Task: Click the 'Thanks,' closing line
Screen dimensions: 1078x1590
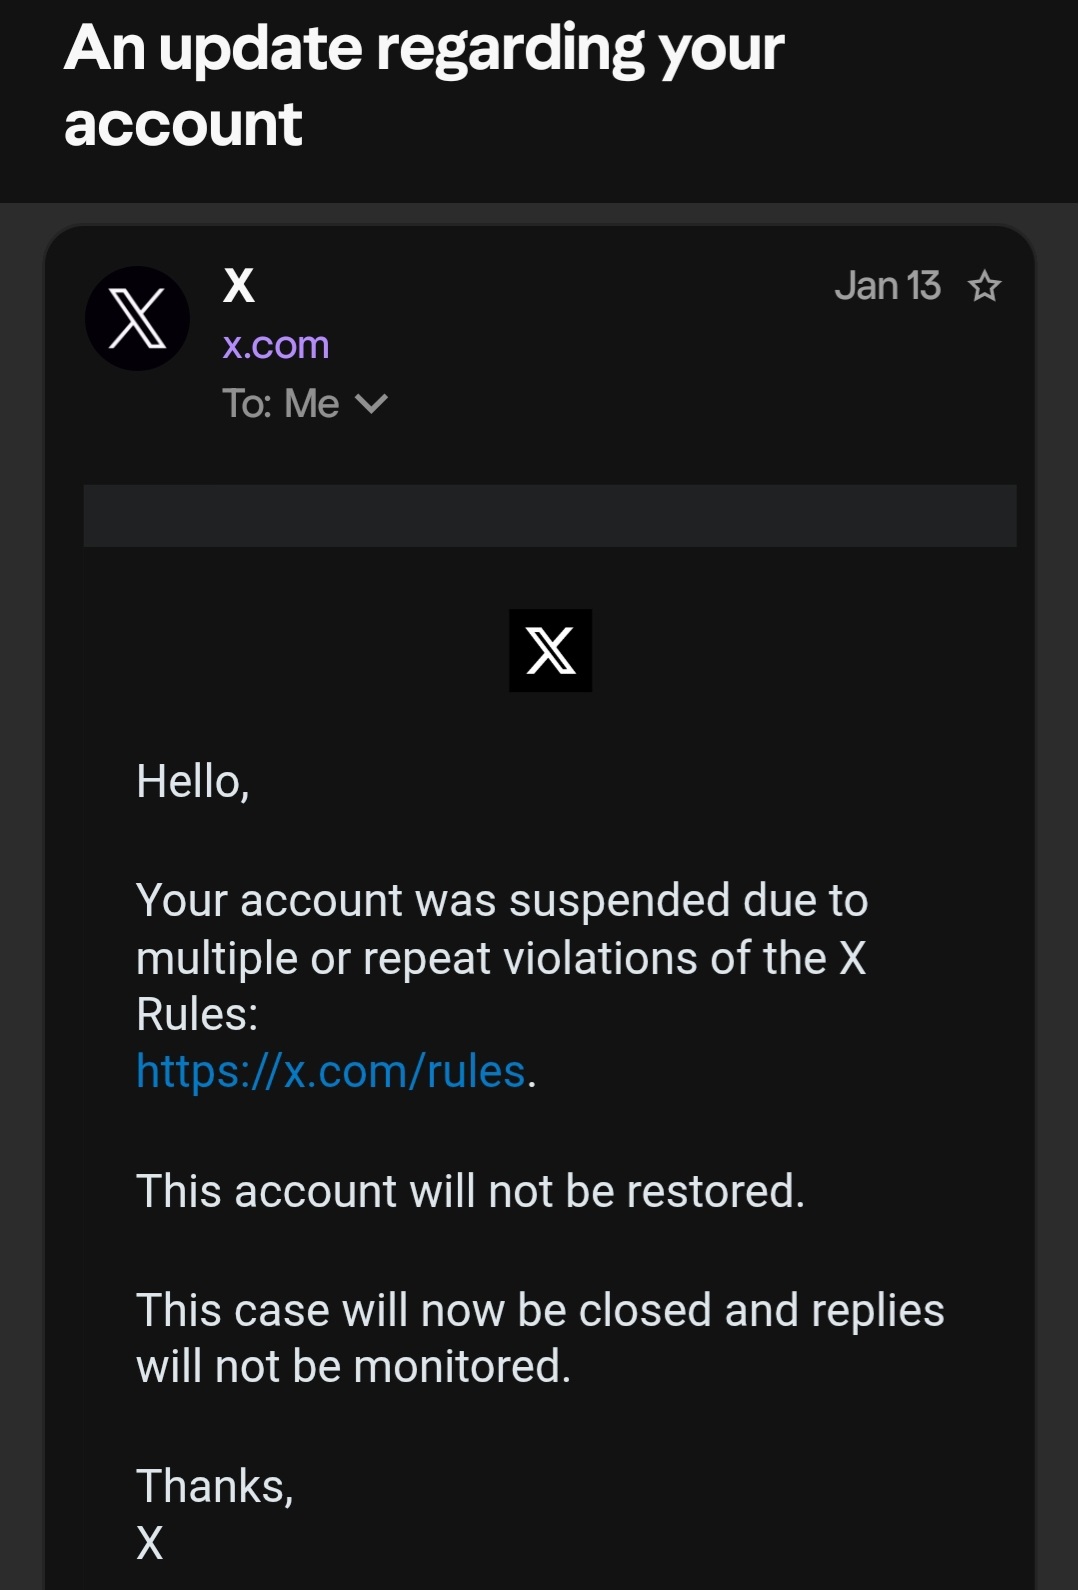Action: pyautogui.click(x=214, y=1486)
